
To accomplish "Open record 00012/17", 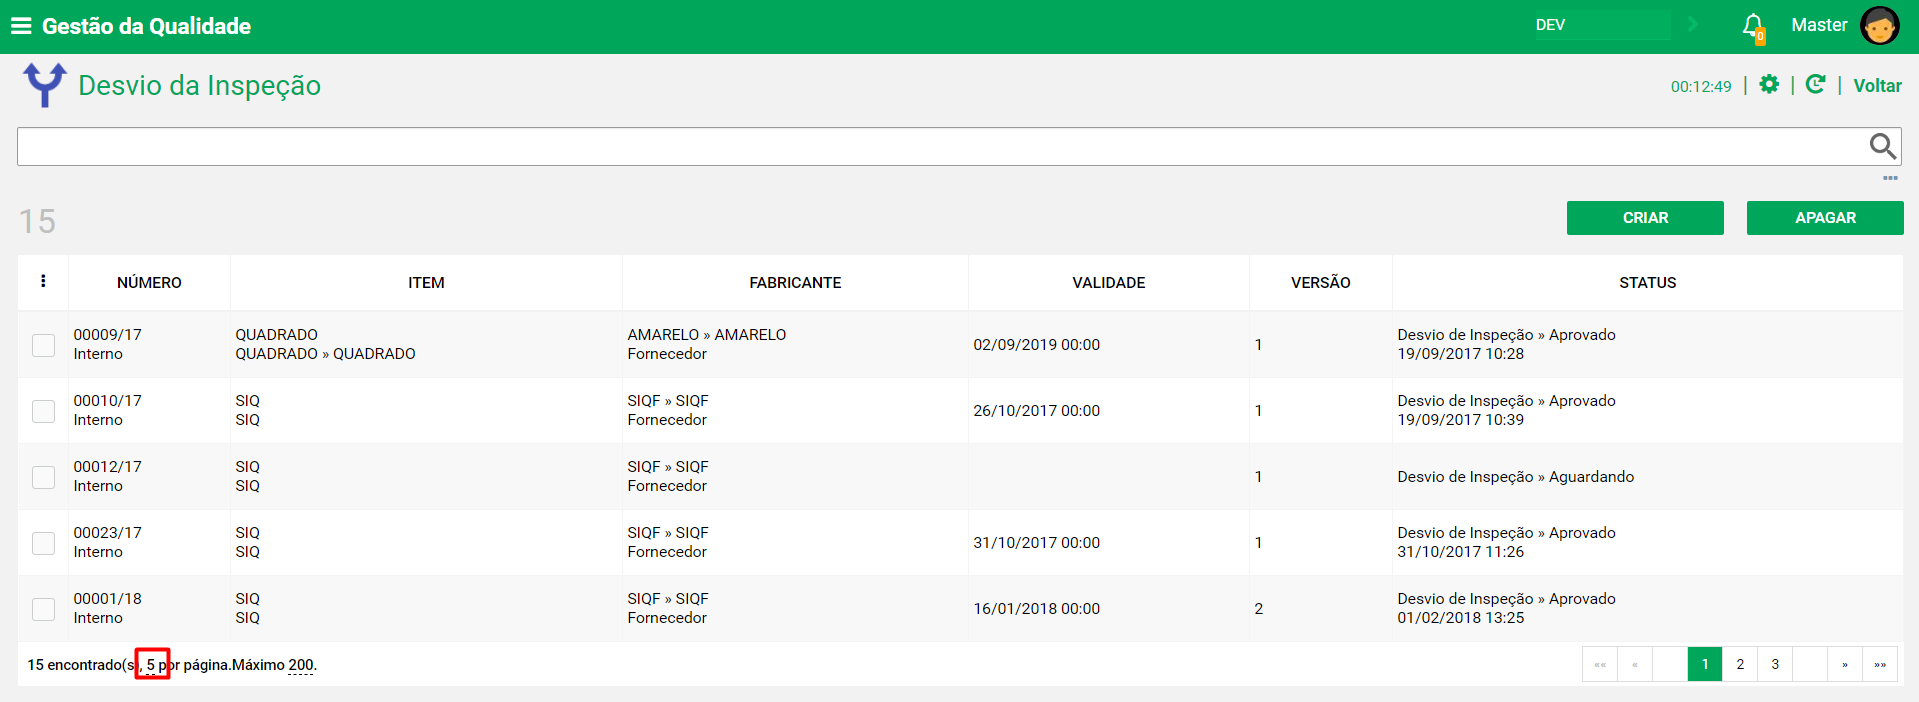I will [107, 467].
